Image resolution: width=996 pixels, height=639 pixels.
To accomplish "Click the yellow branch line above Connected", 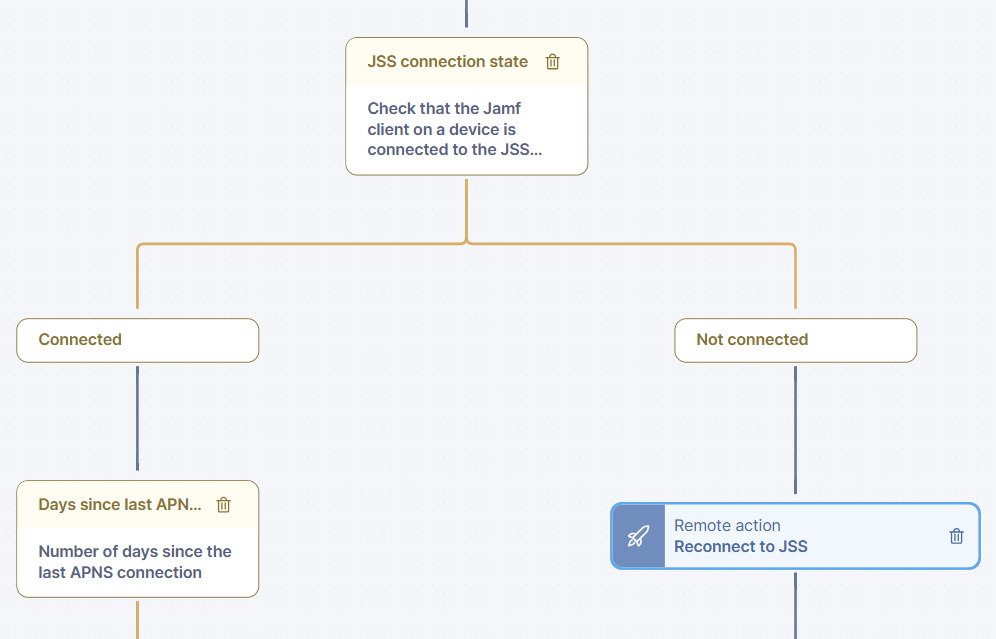I will click(x=137, y=280).
